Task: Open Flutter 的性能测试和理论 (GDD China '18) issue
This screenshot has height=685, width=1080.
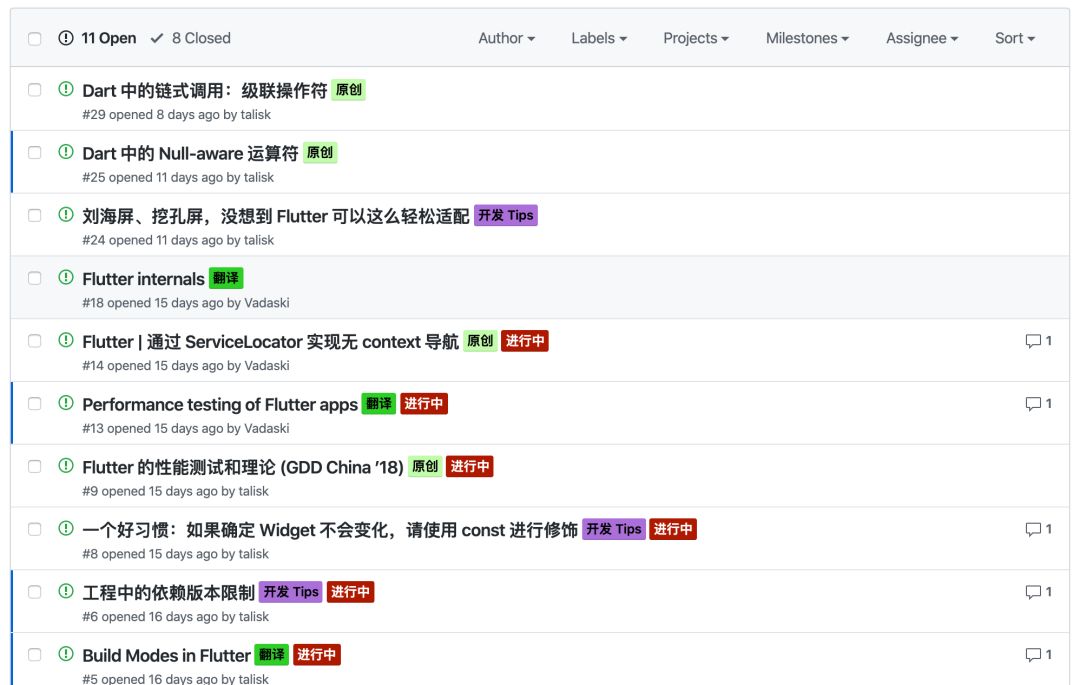Action: (242, 467)
